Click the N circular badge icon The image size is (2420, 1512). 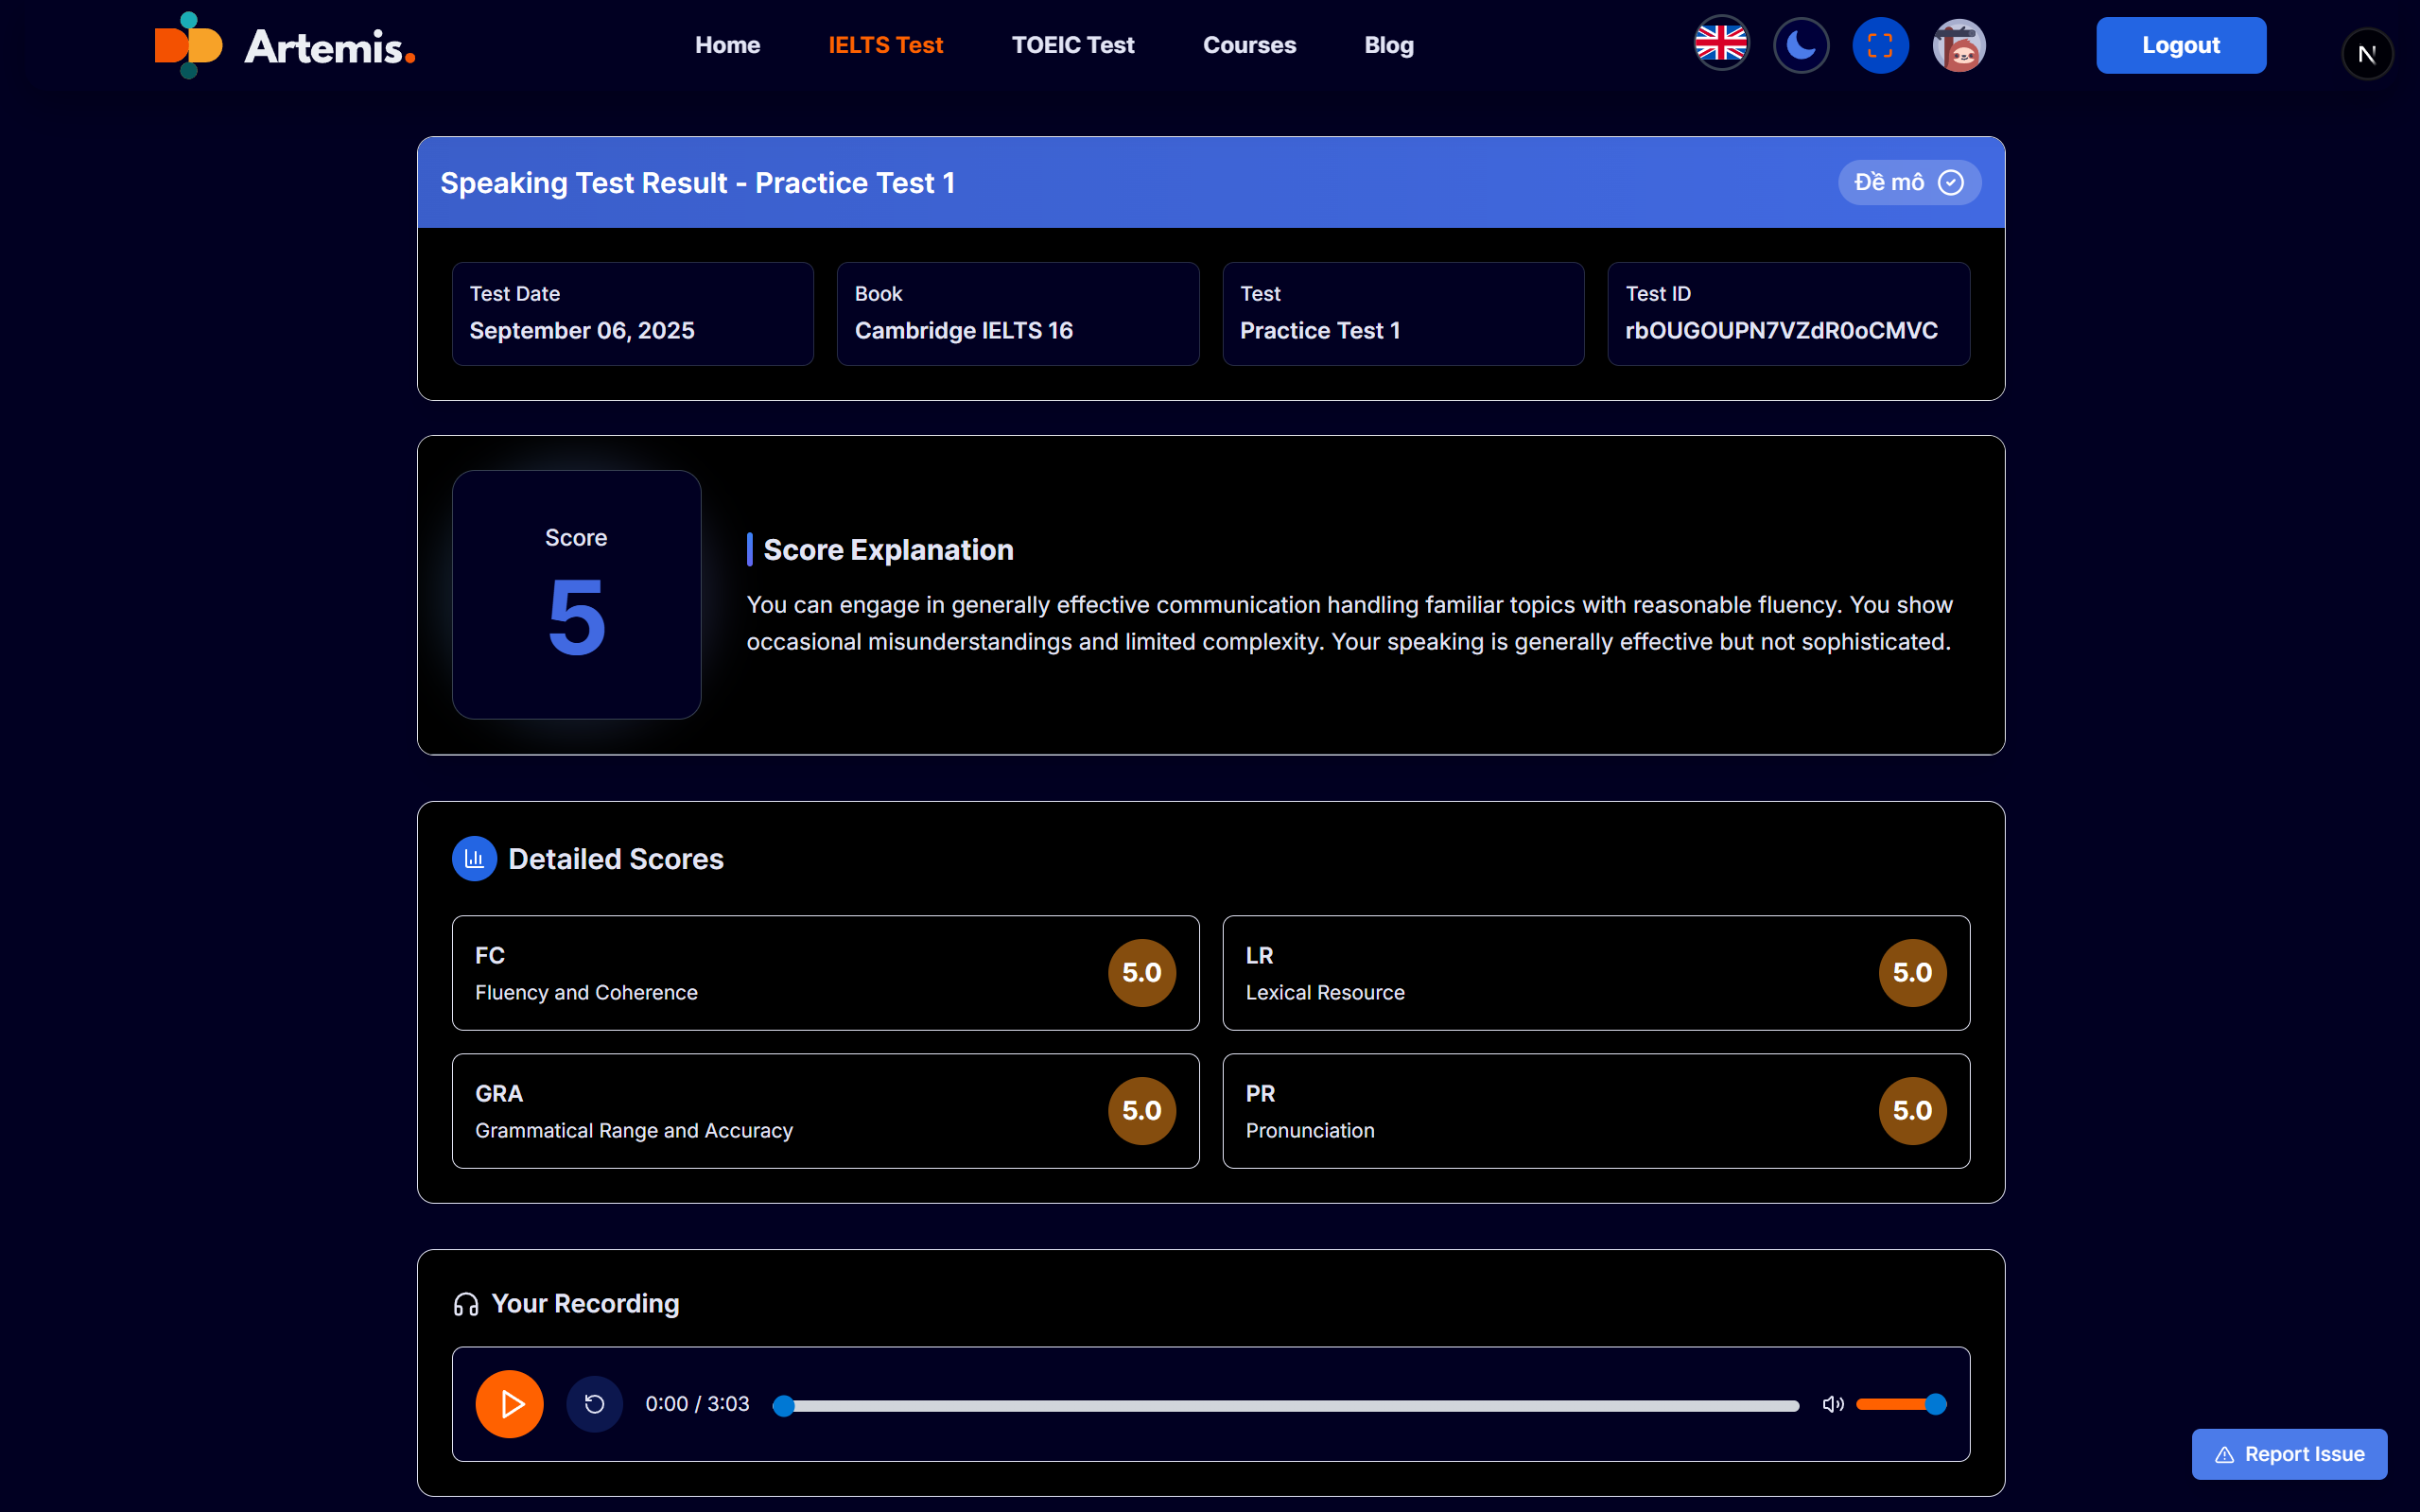point(2366,54)
